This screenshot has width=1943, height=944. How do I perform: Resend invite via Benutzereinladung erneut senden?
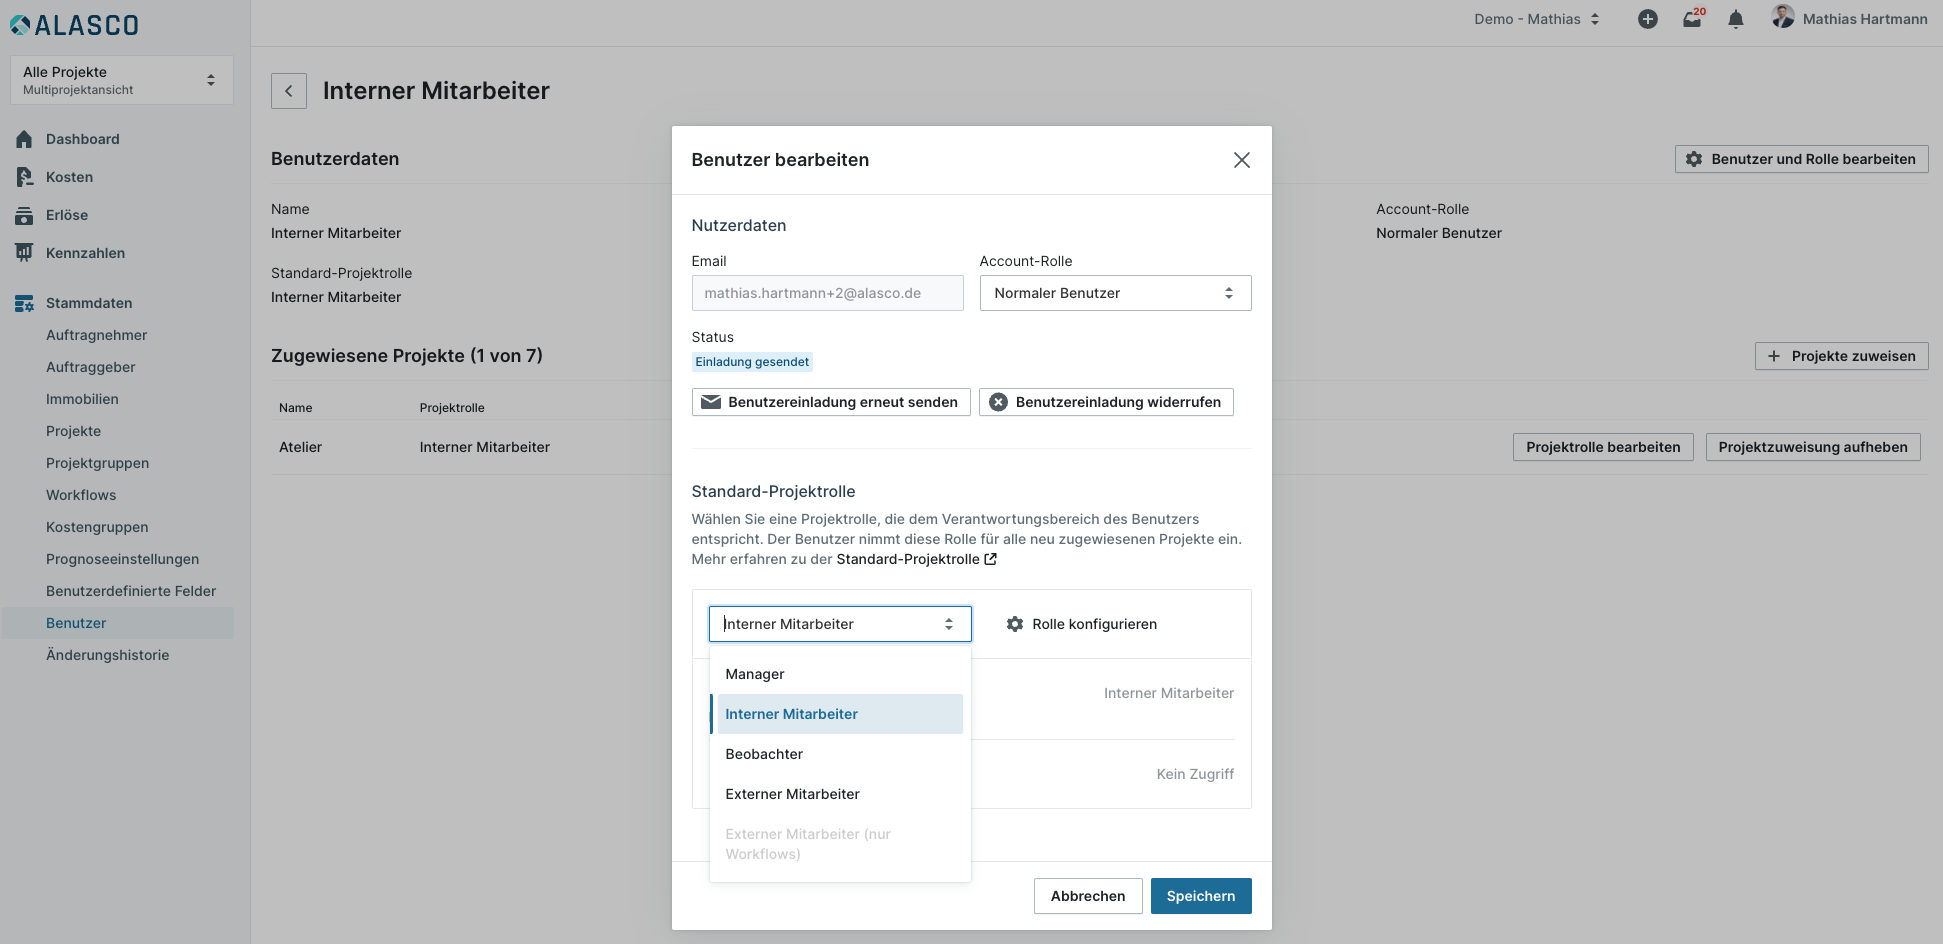tap(830, 402)
